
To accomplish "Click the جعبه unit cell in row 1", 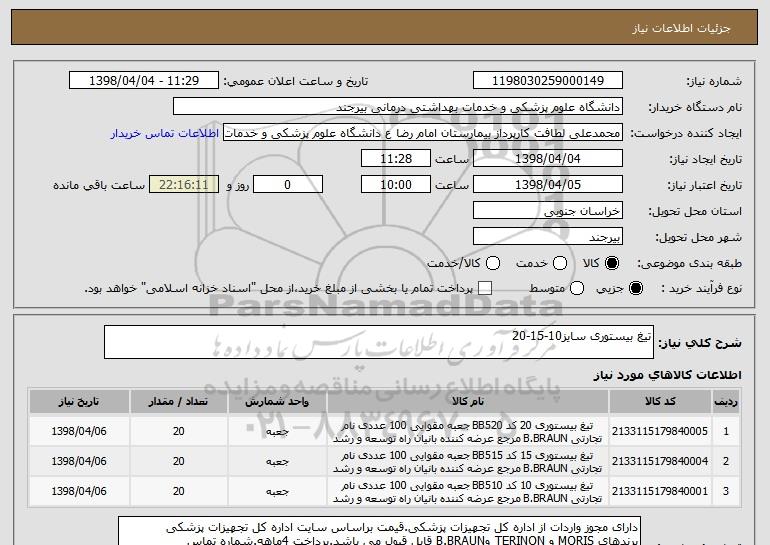I will tap(277, 432).
